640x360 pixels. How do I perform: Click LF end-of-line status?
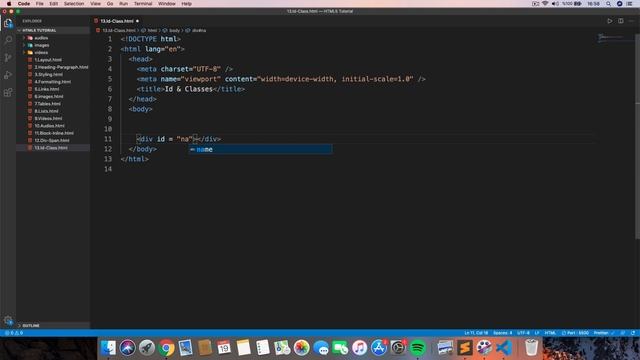537,333
